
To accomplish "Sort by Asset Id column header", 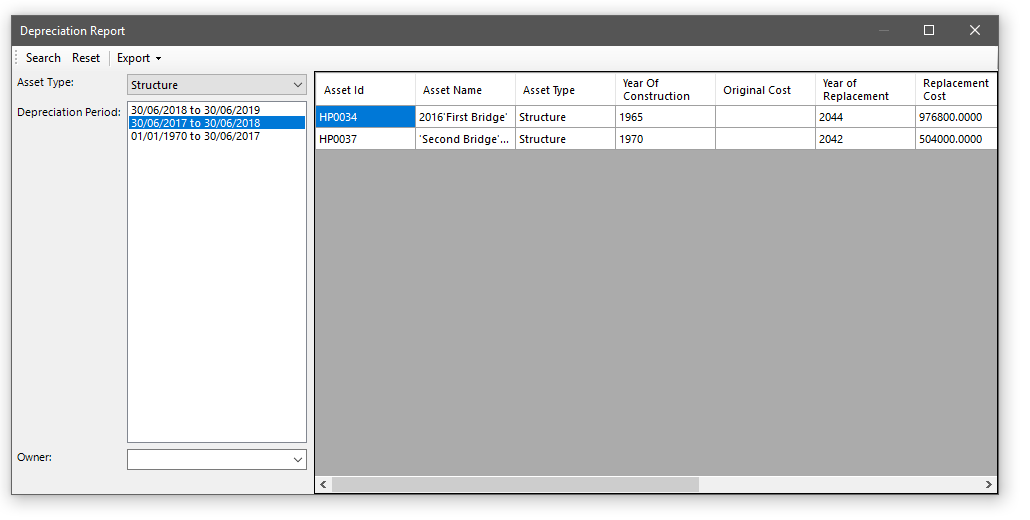I will click(364, 90).
